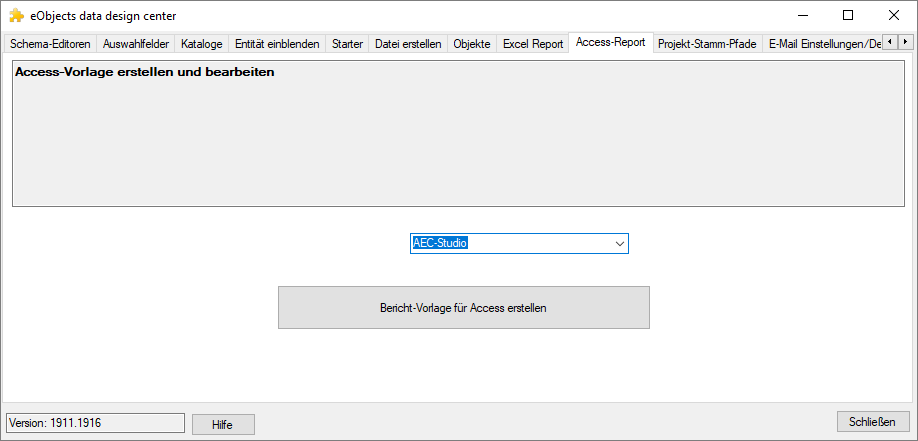Expand the AEC-Studio dropdown arrow
This screenshot has width=918, height=441.
620,244
